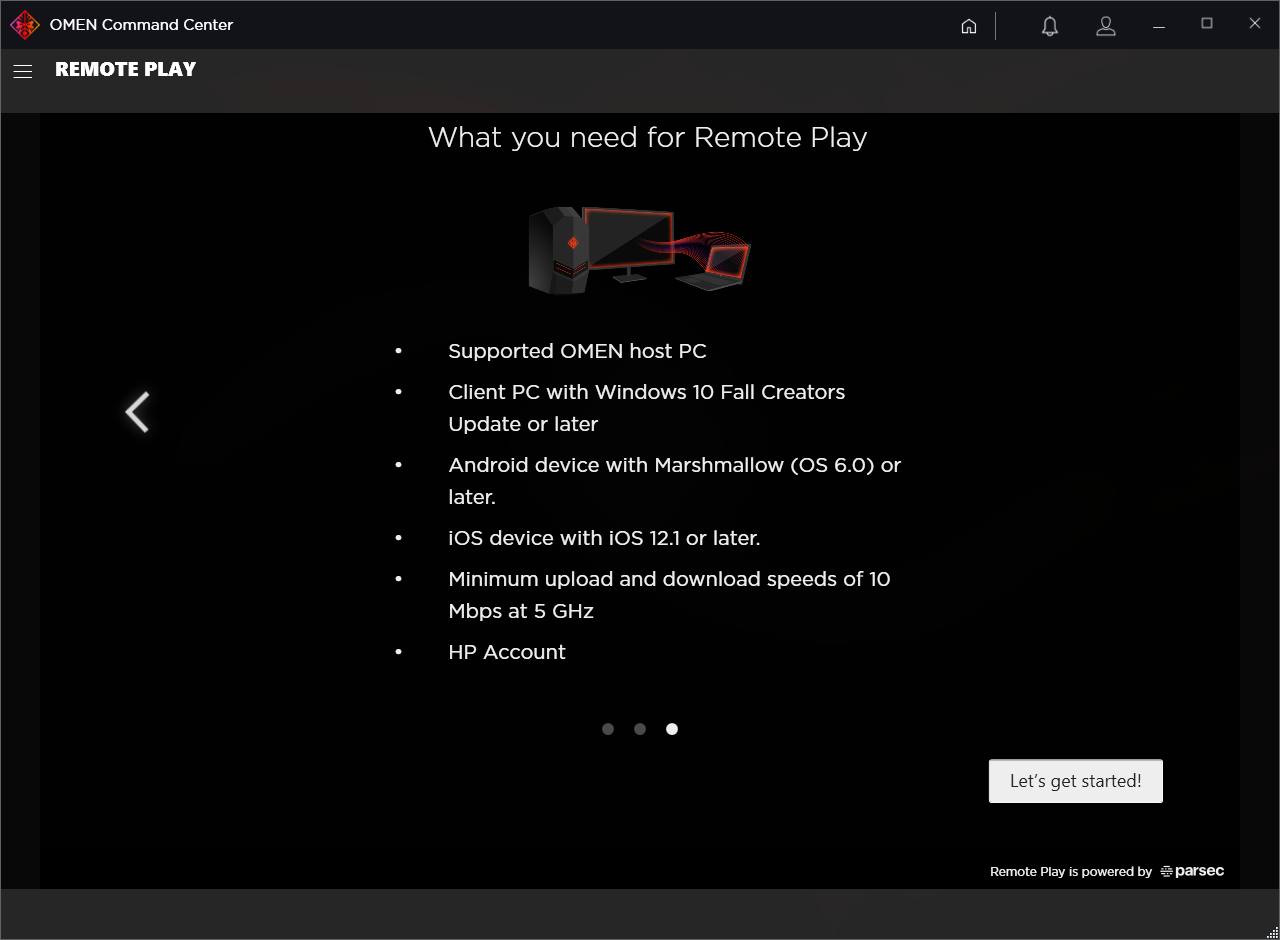The width and height of the screenshot is (1280, 940).
Task: Click the Parsec logo link
Action: (1192, 871)
